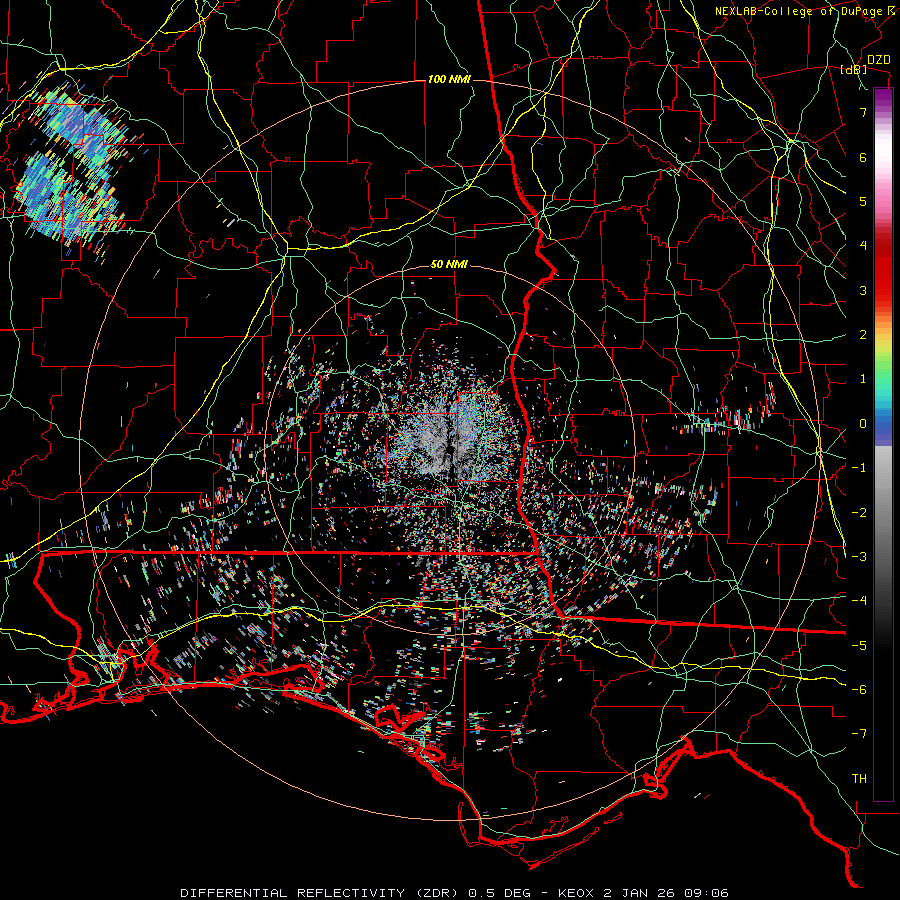
Task: Select the 7 value on the color scale
Action: click(863, 112)
